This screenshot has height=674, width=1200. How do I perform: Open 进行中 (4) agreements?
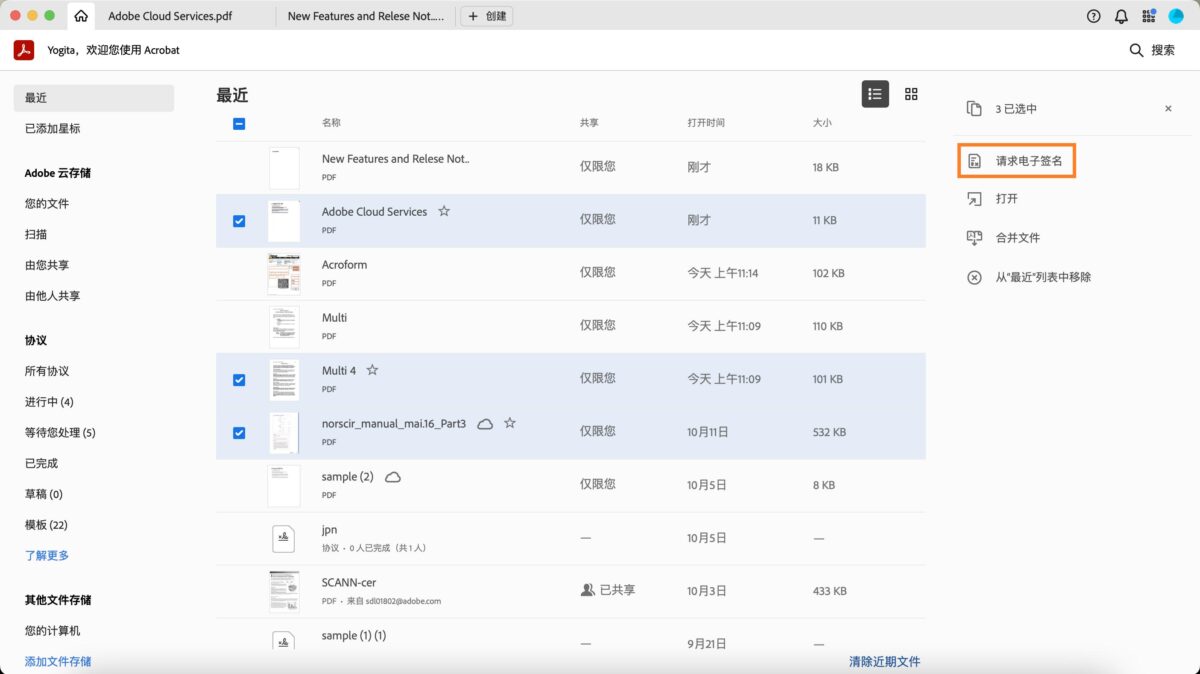49,402
